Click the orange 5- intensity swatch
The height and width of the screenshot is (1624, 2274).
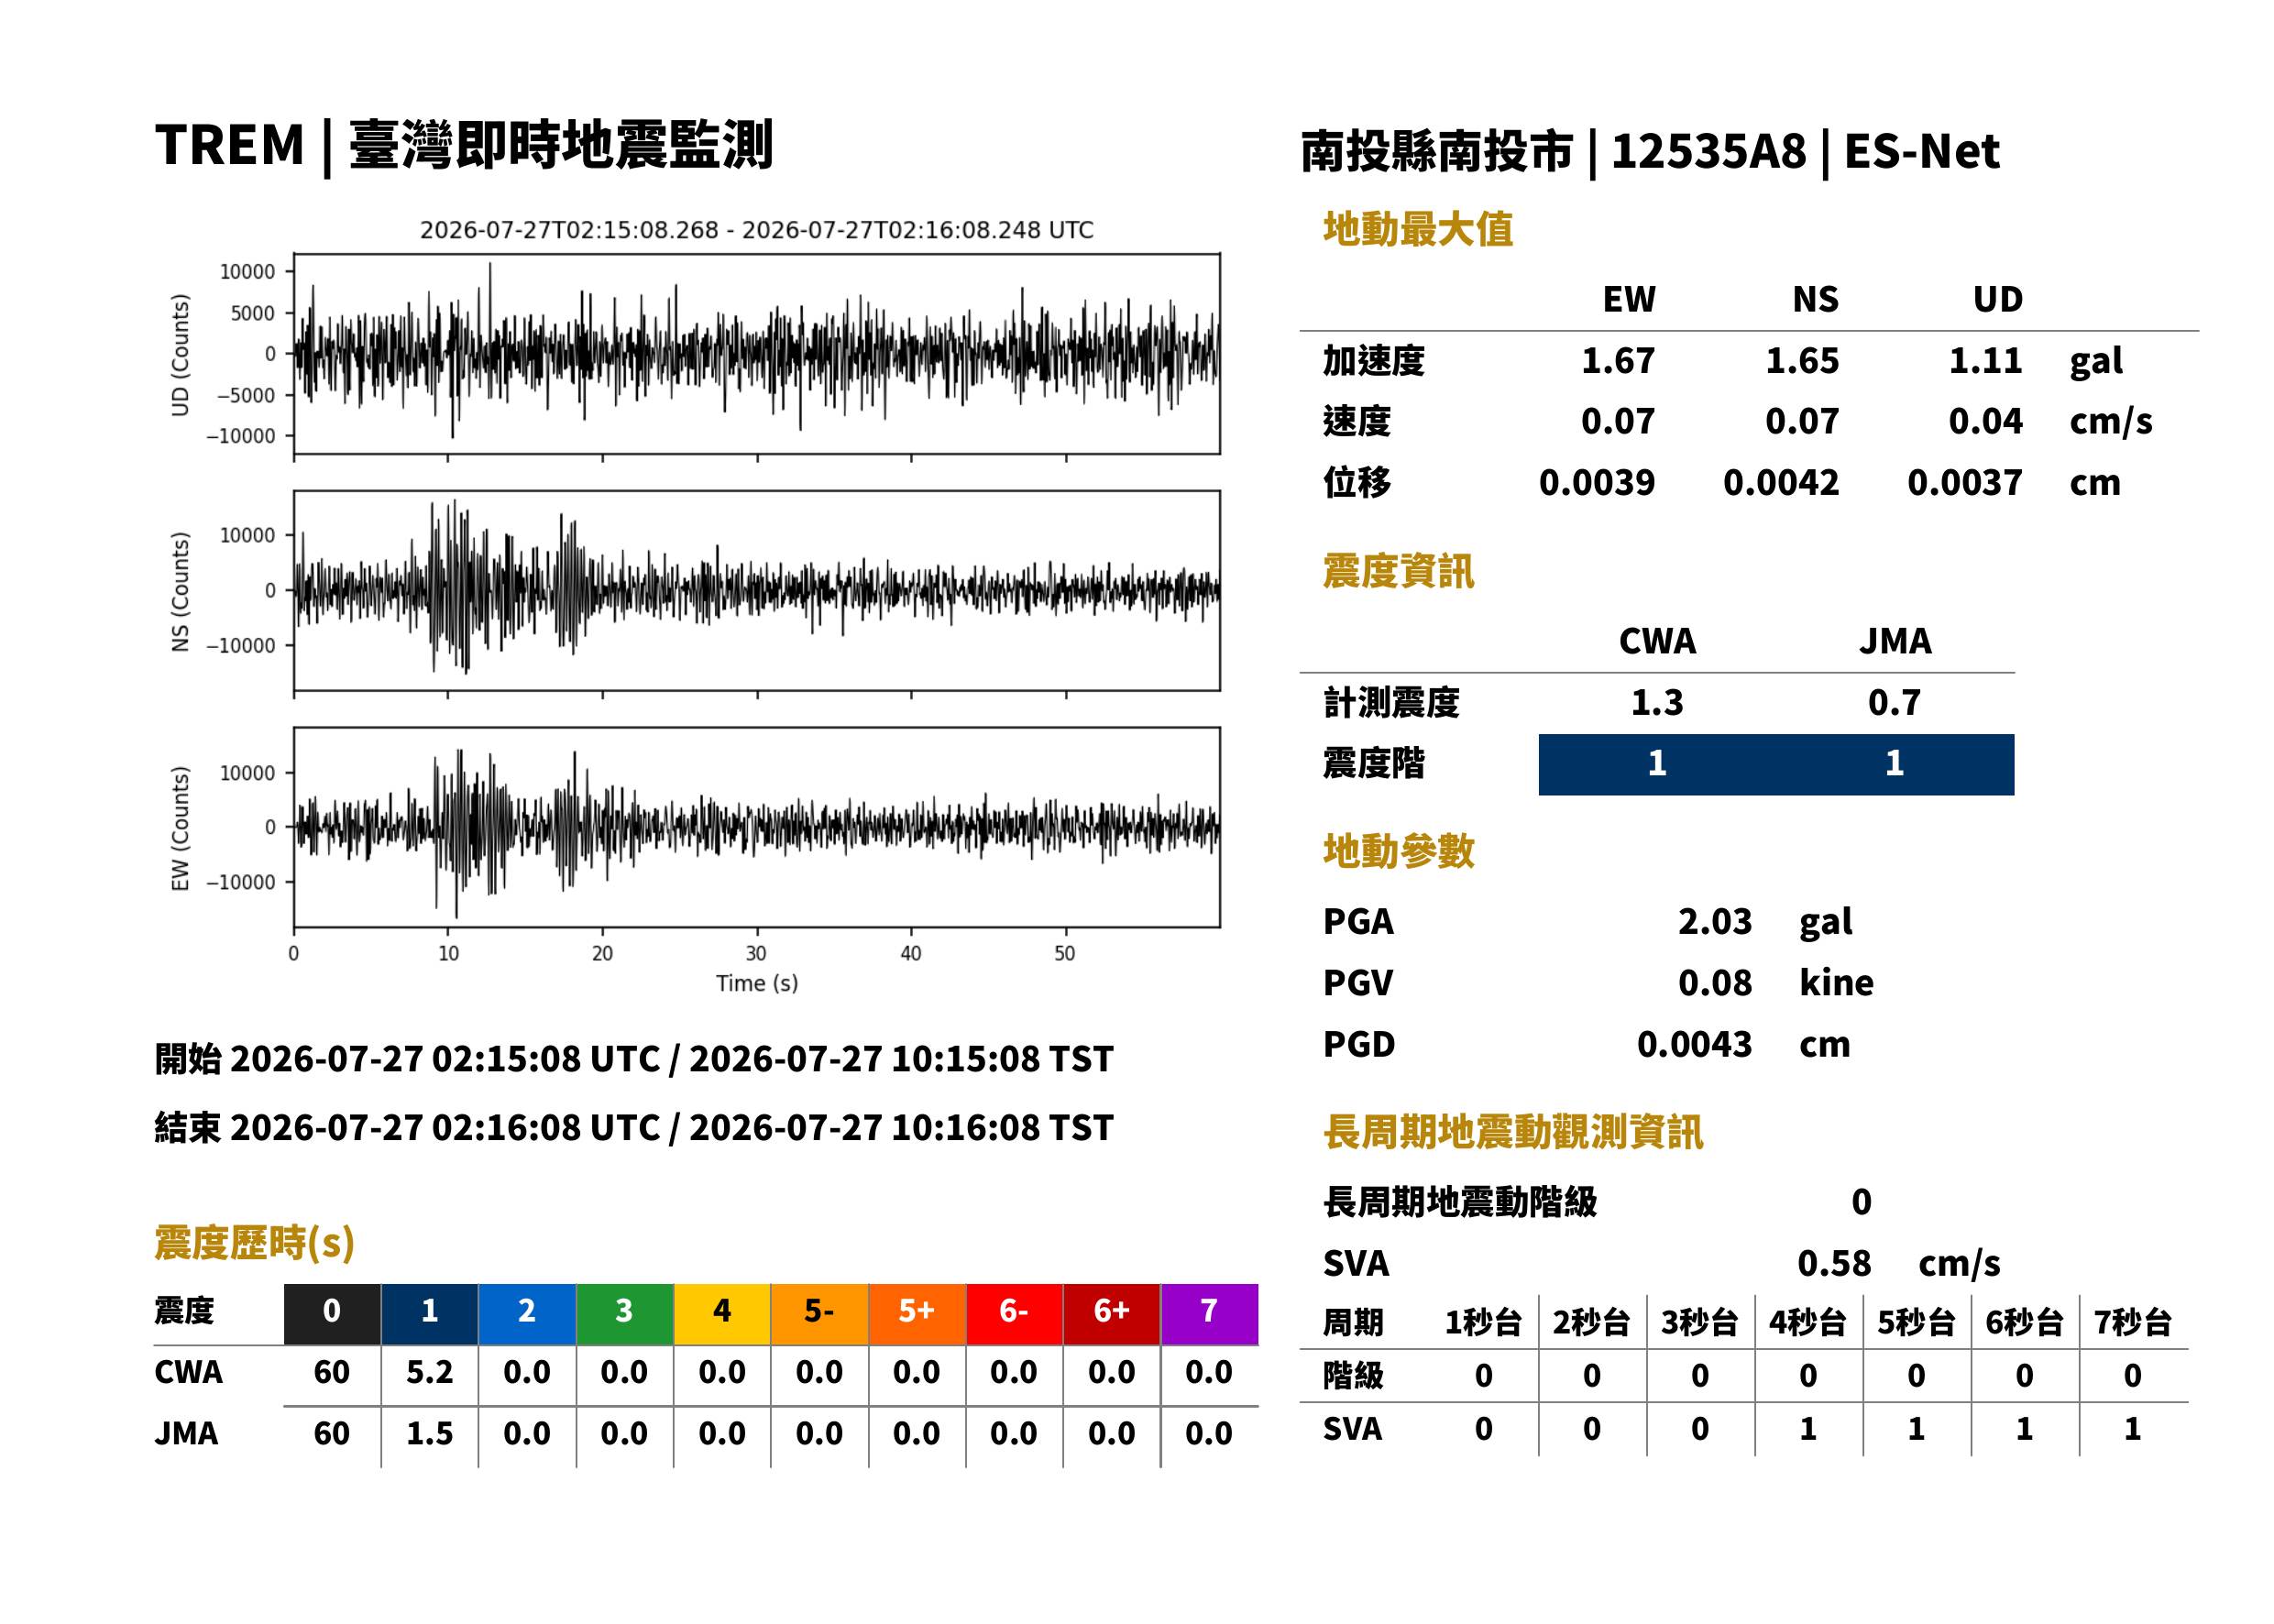819,1313
